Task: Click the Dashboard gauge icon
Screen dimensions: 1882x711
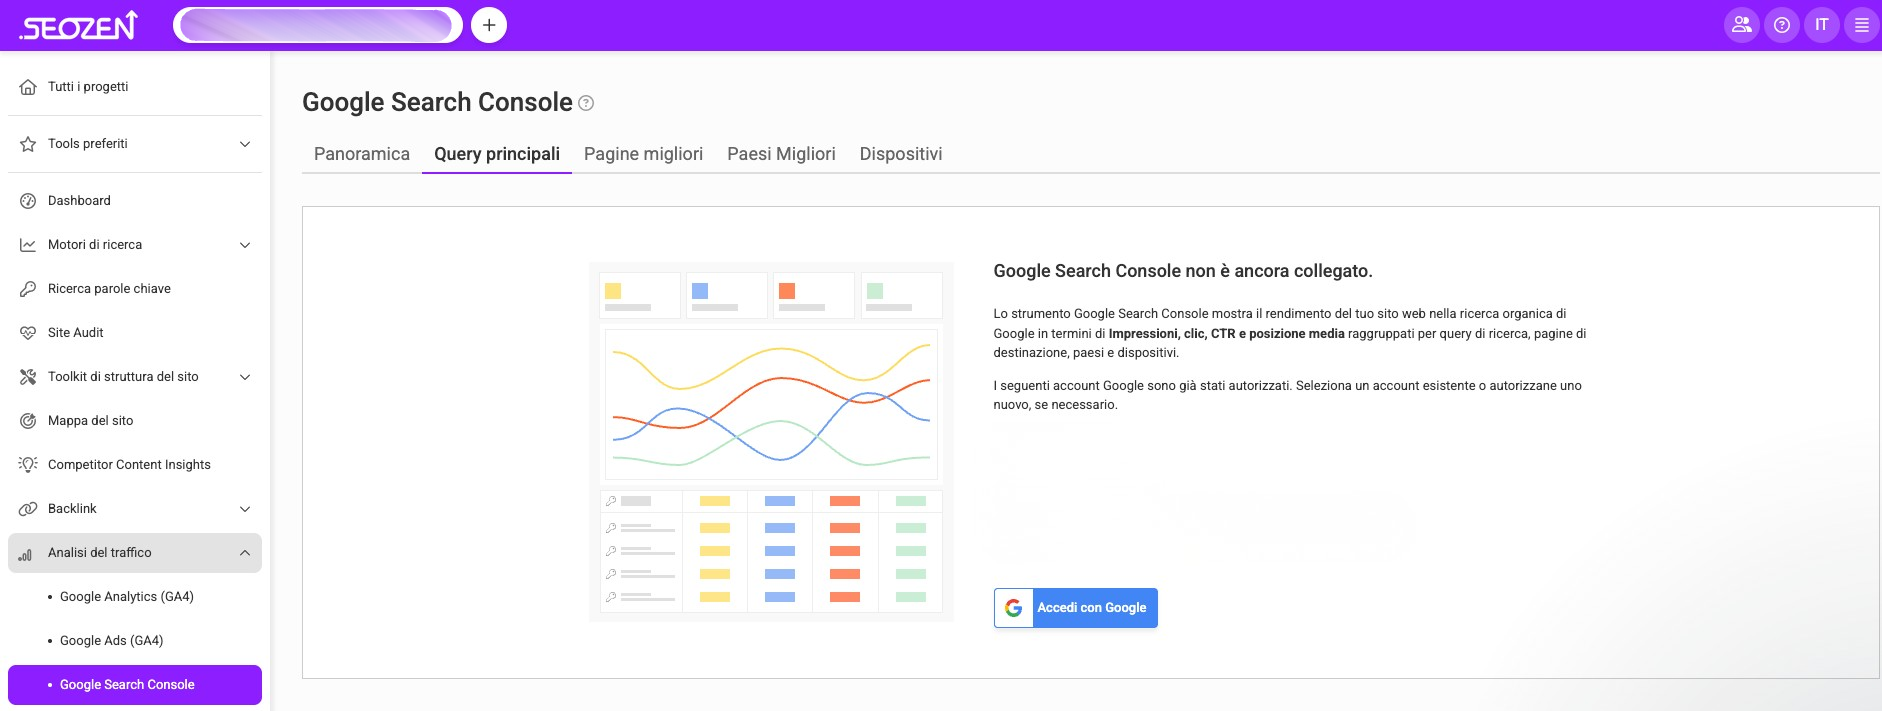Action: [28, 201]
